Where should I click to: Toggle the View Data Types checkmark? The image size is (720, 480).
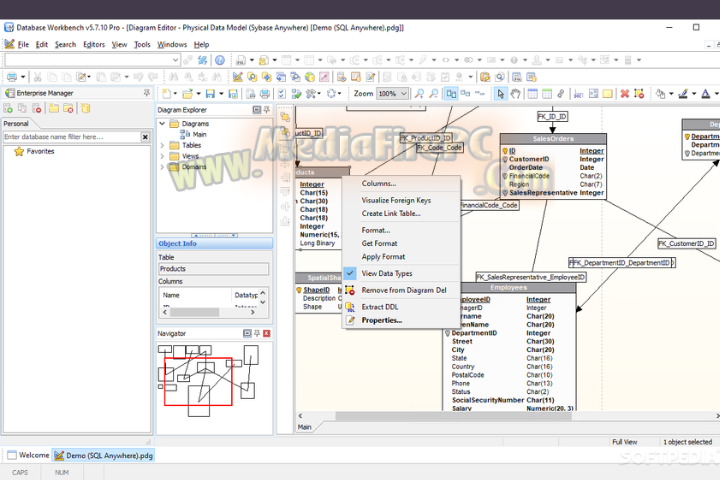tap(350, 273)
